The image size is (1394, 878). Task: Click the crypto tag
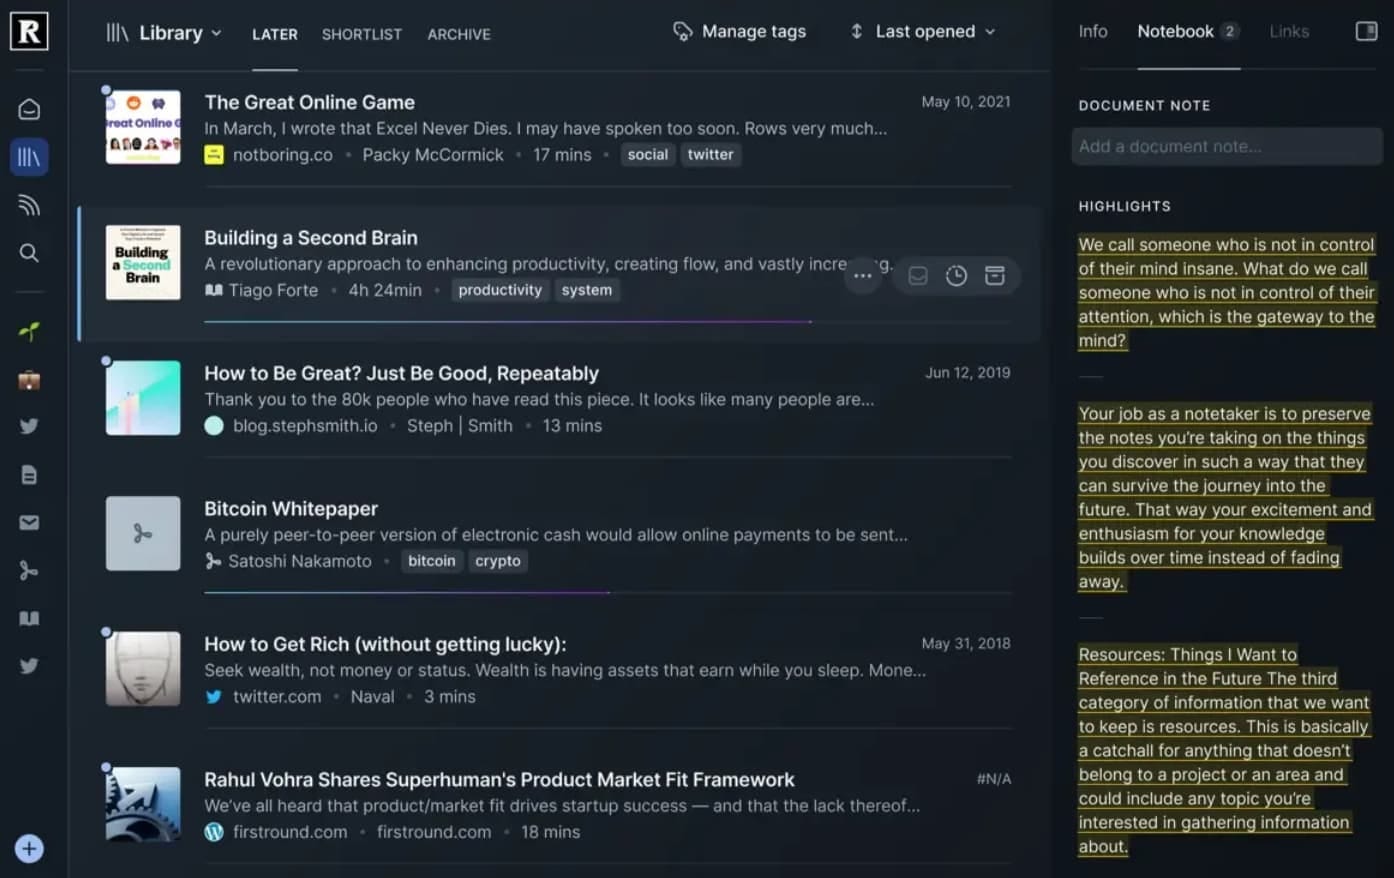click(x=498, y=561)
